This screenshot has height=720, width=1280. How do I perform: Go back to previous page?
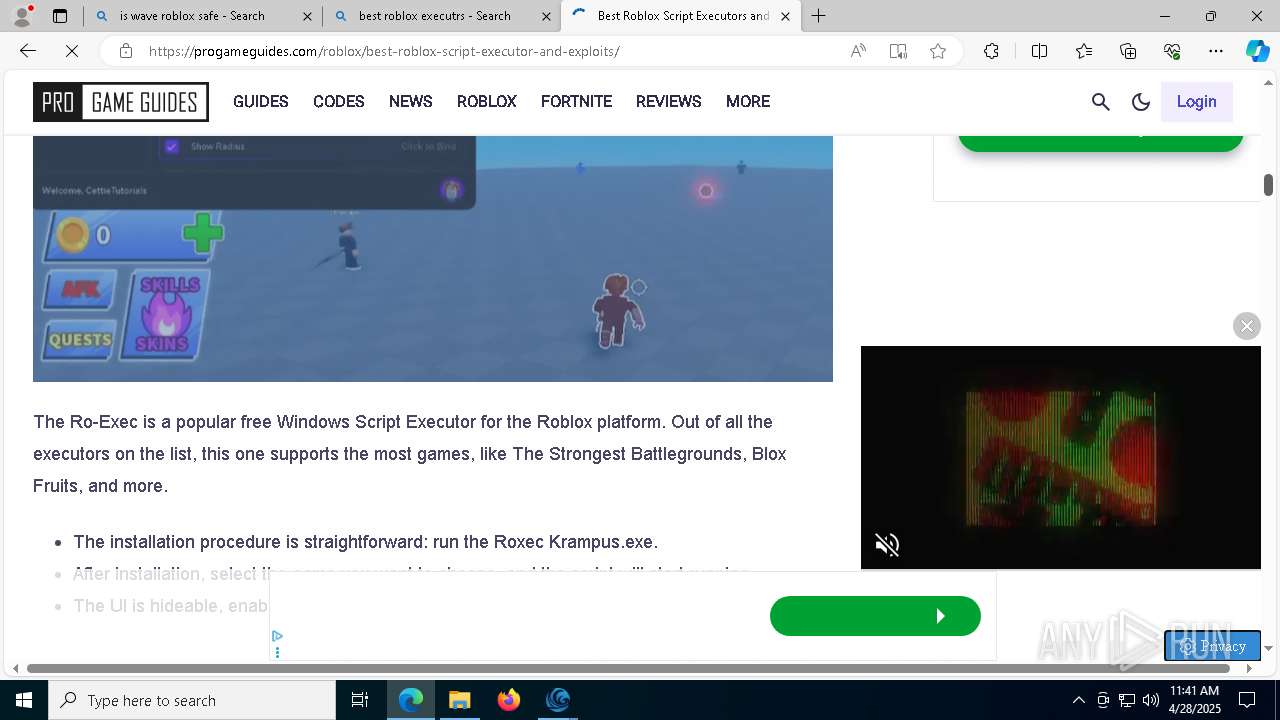tap(28, 51)
